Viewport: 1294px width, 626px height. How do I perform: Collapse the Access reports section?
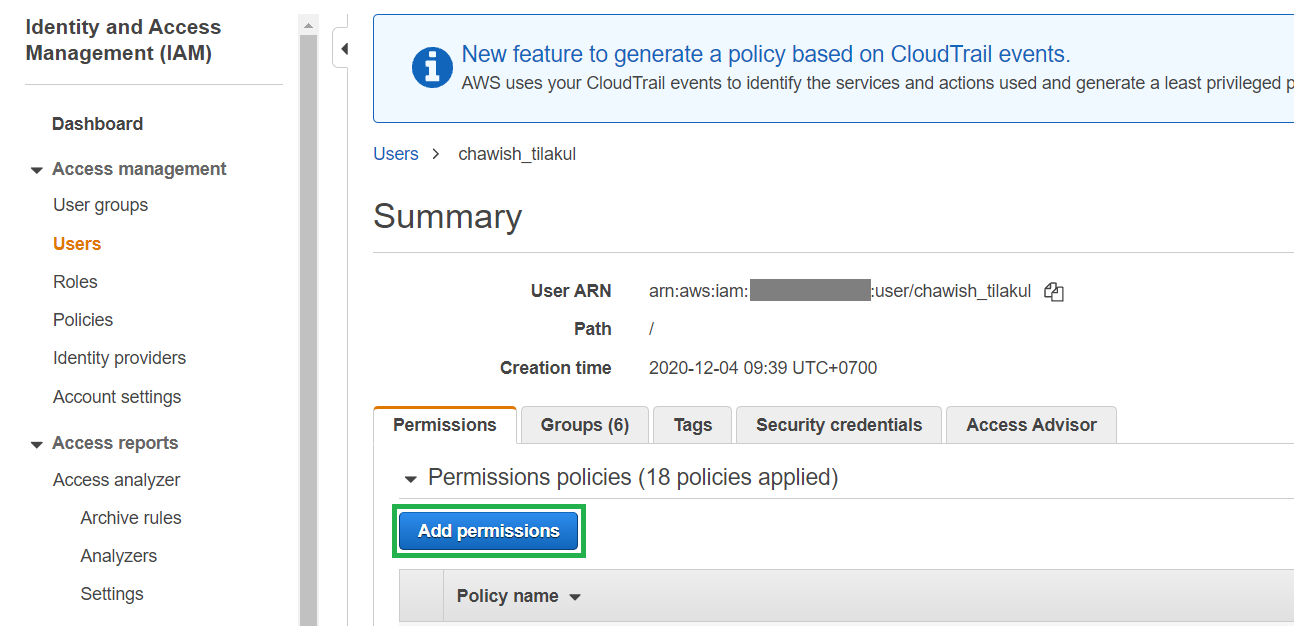(36, 443)
